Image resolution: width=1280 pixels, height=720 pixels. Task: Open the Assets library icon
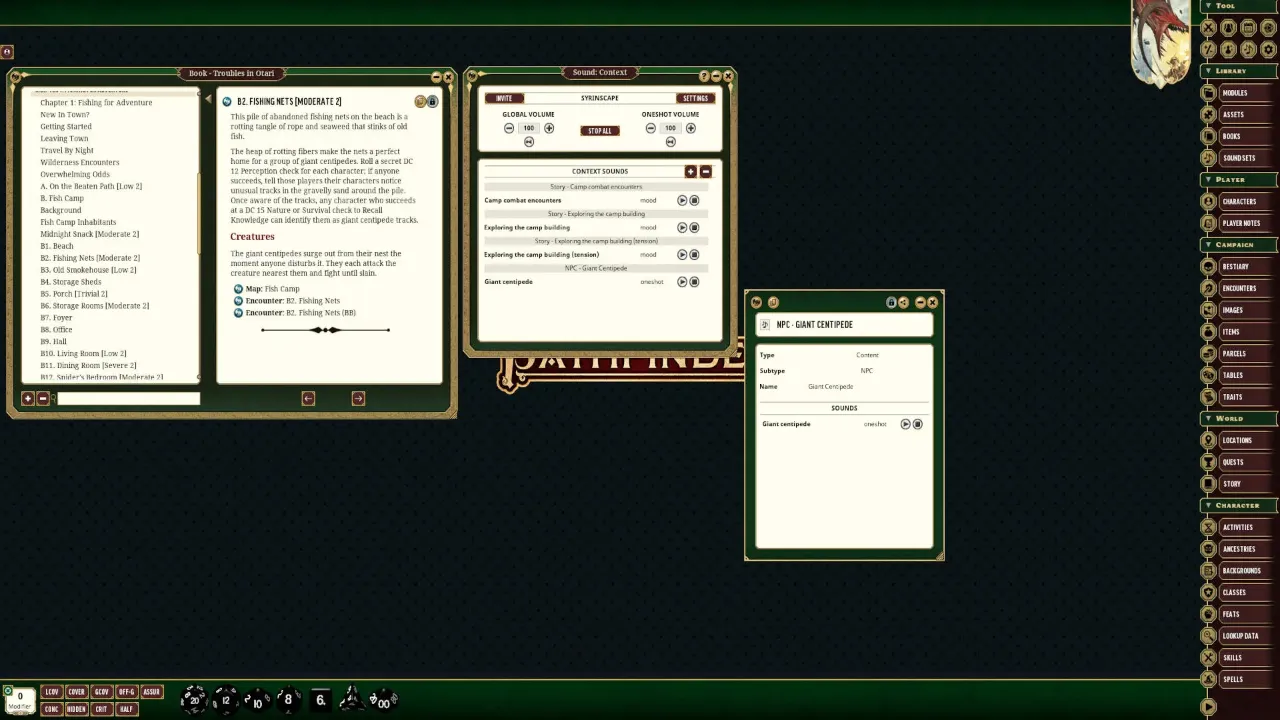click(x=1209, y=115)
